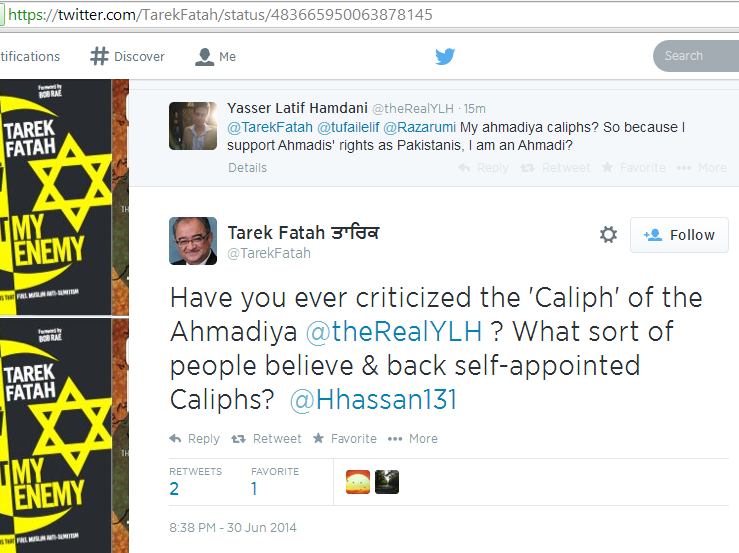Image resolution: width=739 pixels, height=553 pixels.
Task: Click the Twitter bird logo
Action: point(445,56)
